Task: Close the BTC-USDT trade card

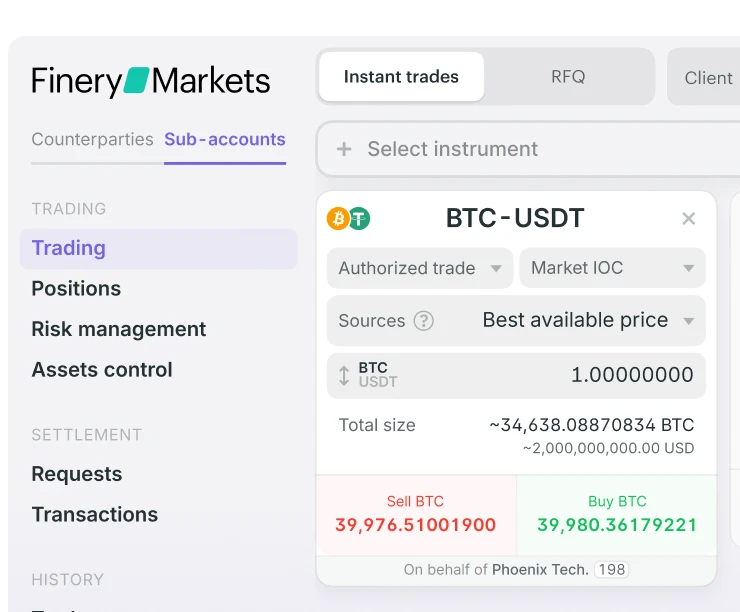Action: [x=689, y=218]
